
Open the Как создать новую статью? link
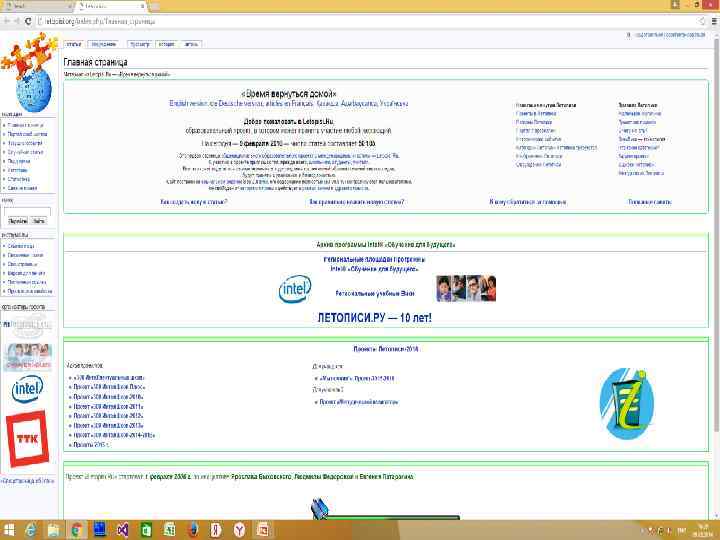[x=194, y=202]
